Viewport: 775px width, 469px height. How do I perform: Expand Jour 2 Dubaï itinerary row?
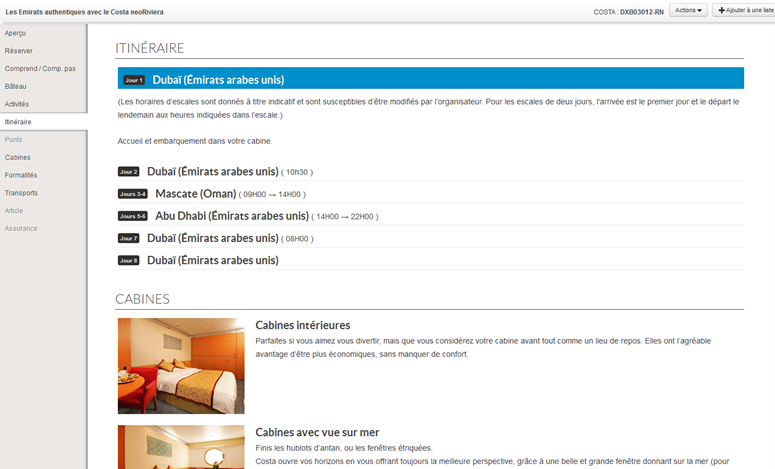212,171
